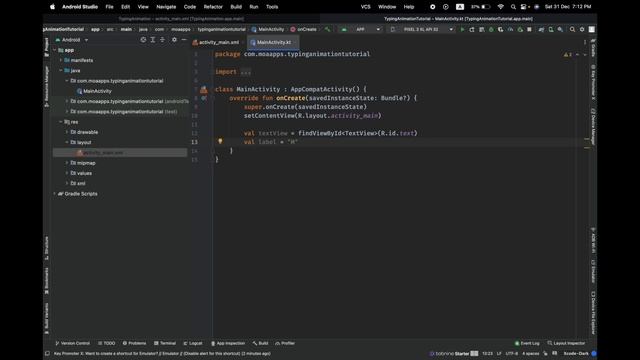
Task: Expand the manifests folder
Action: pos(61,60)
